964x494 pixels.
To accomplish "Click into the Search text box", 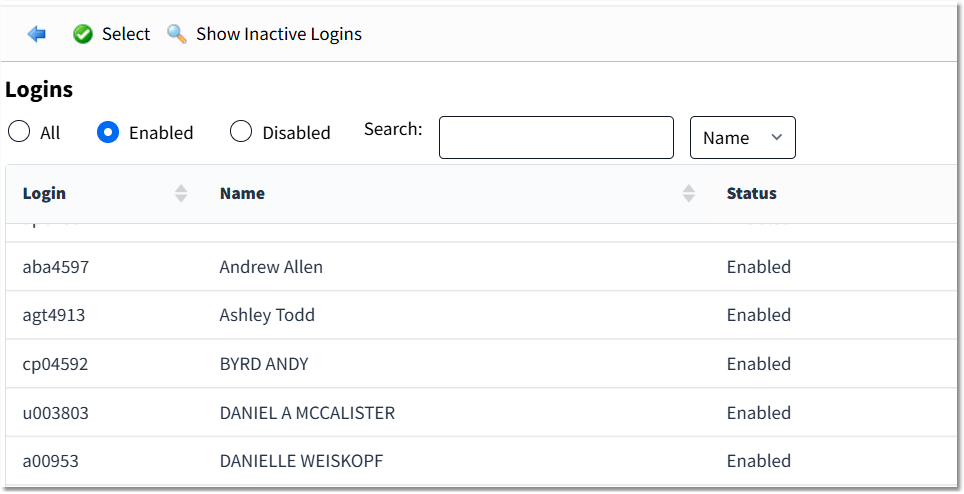I will [556, 138].
